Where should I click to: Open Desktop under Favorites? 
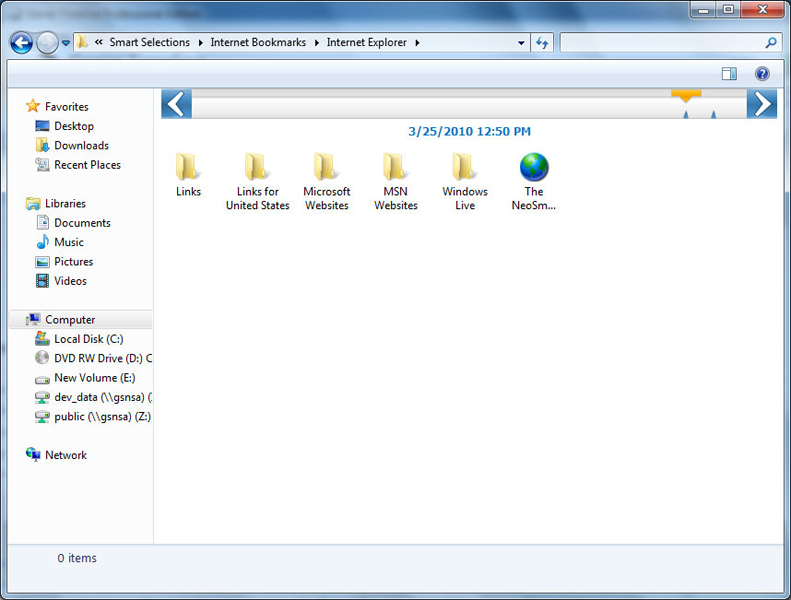tap(65, 126)
